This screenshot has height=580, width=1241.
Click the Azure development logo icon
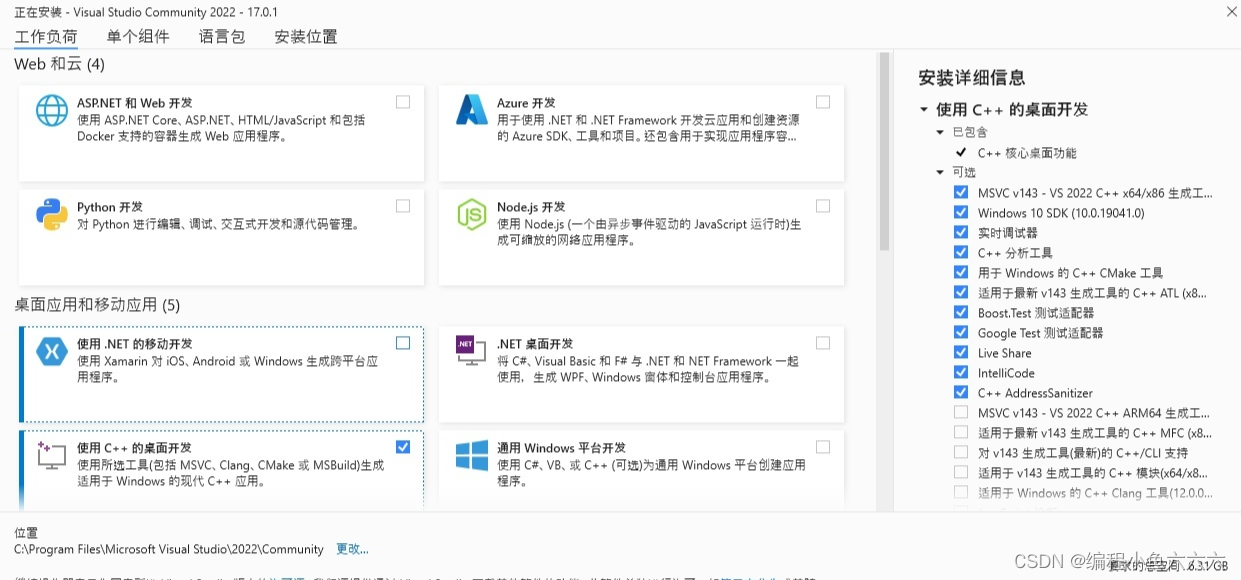(471, 110)
